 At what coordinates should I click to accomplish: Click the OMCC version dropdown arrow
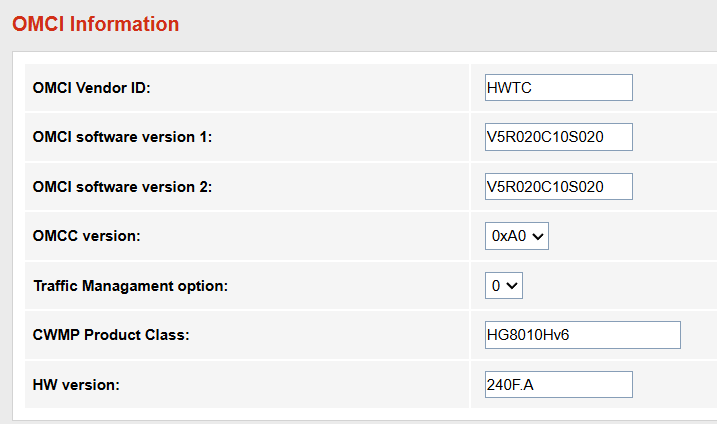[539, 236]
